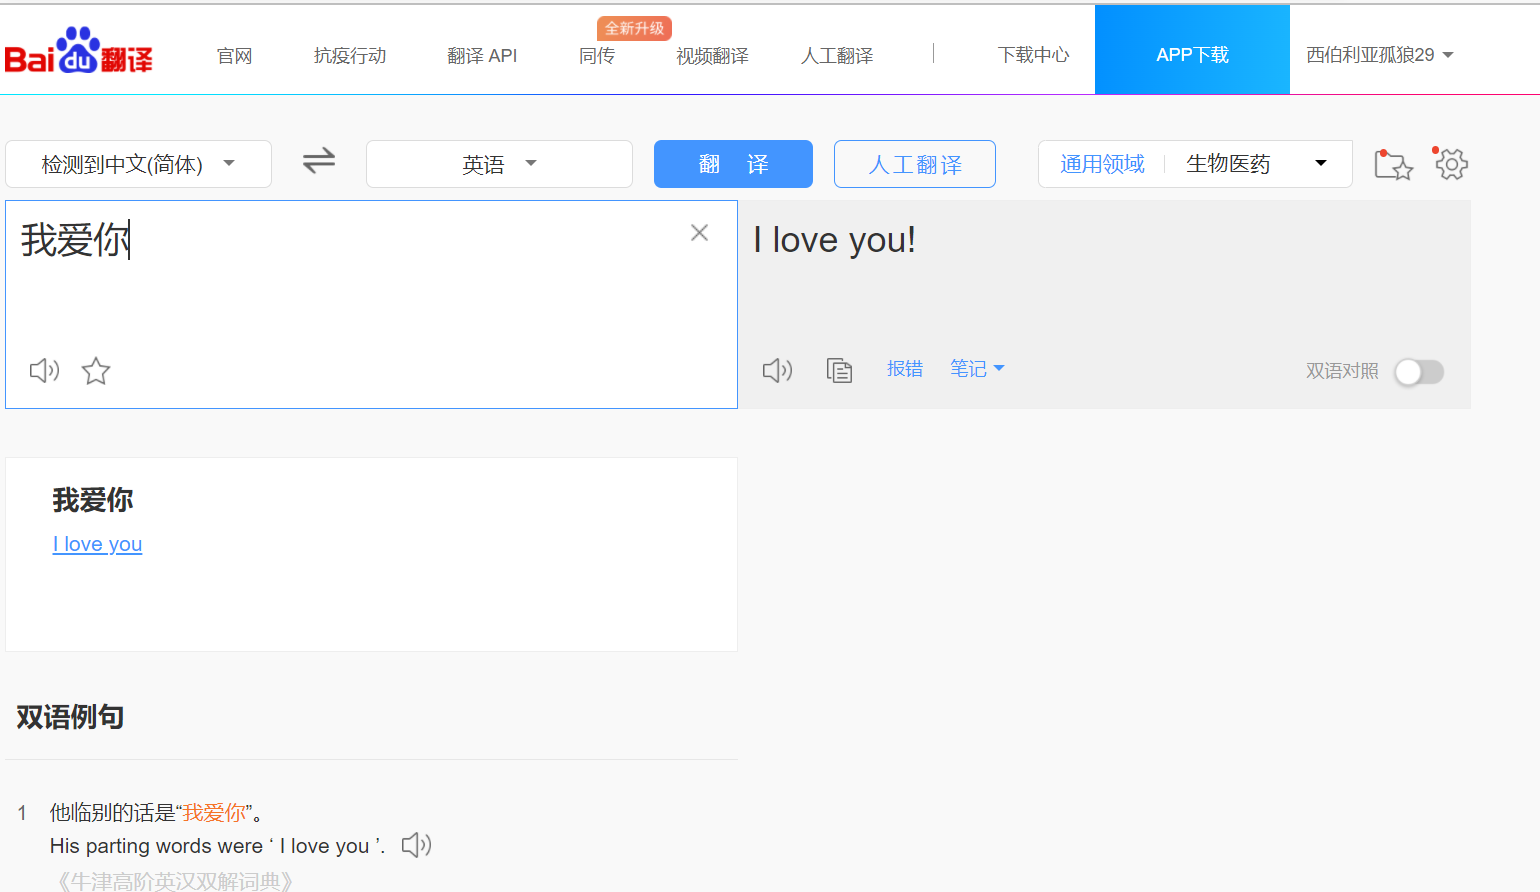The image size is (1540, 892).
Task: Click the Baidu Translate logo
Action: 79,51
